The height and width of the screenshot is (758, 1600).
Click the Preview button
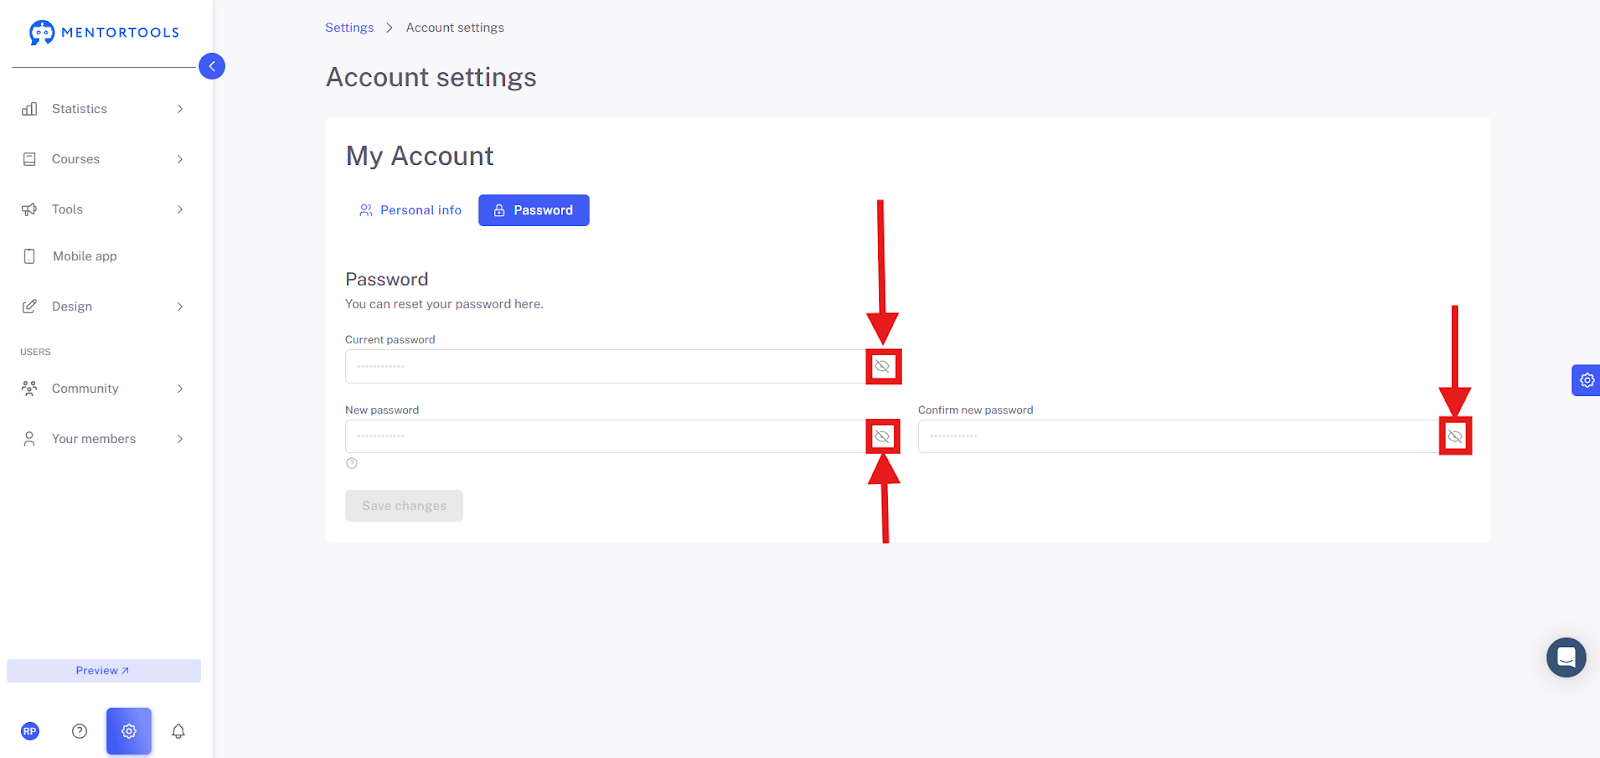[x=104, y=671]
